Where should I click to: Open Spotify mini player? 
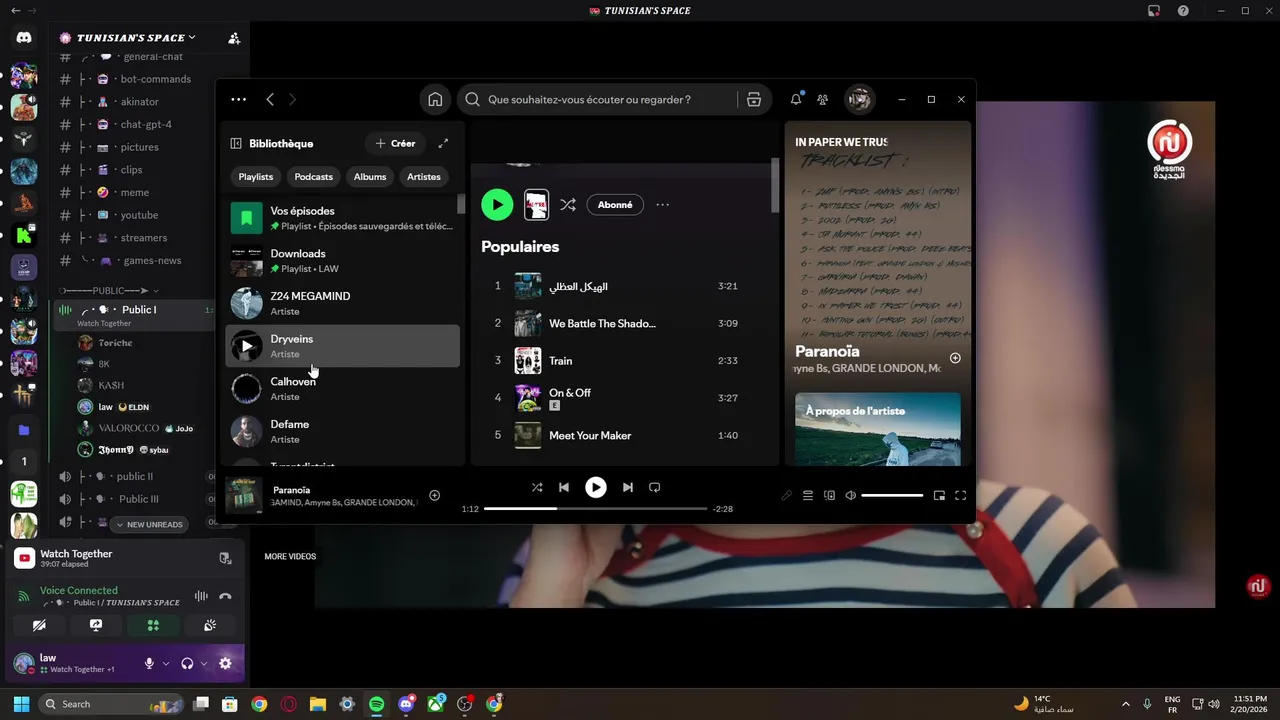click(x=939, y=495)
